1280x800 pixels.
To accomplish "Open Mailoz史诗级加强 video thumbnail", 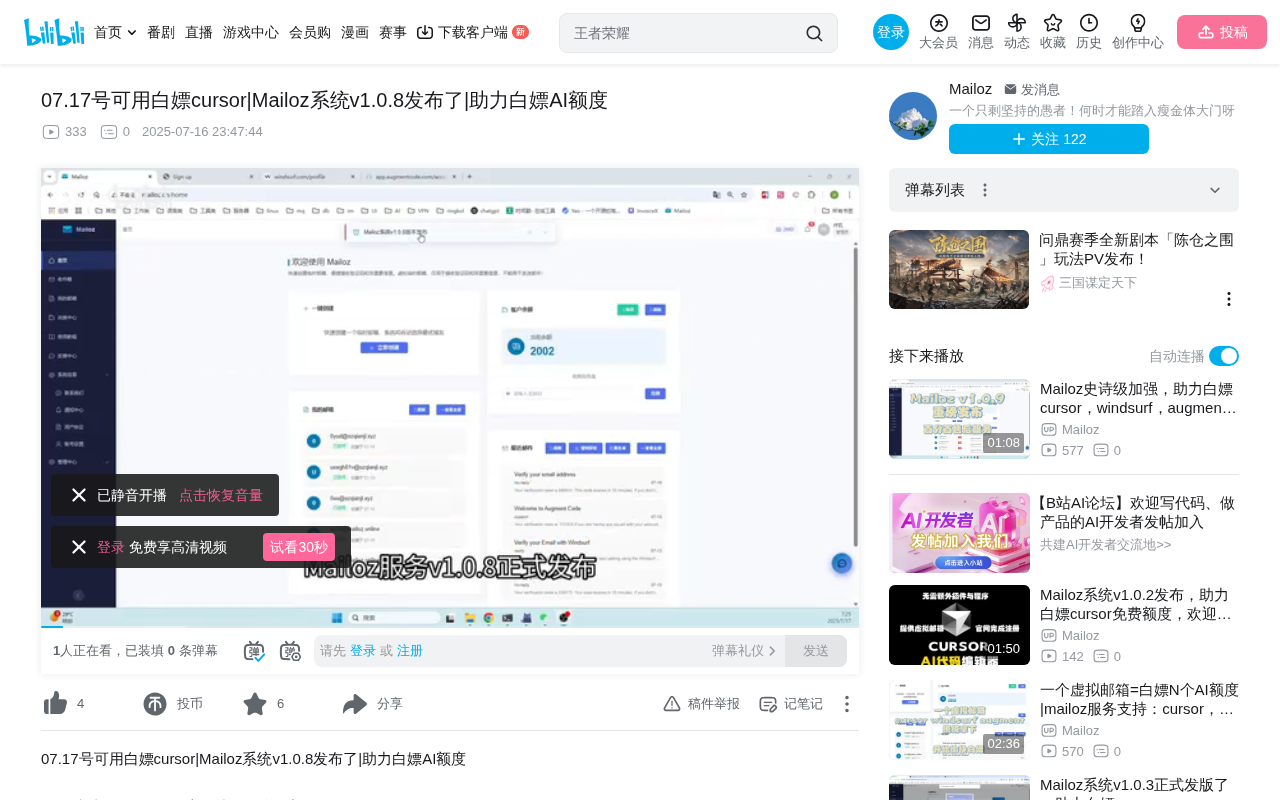I will (x=959, y=419).
